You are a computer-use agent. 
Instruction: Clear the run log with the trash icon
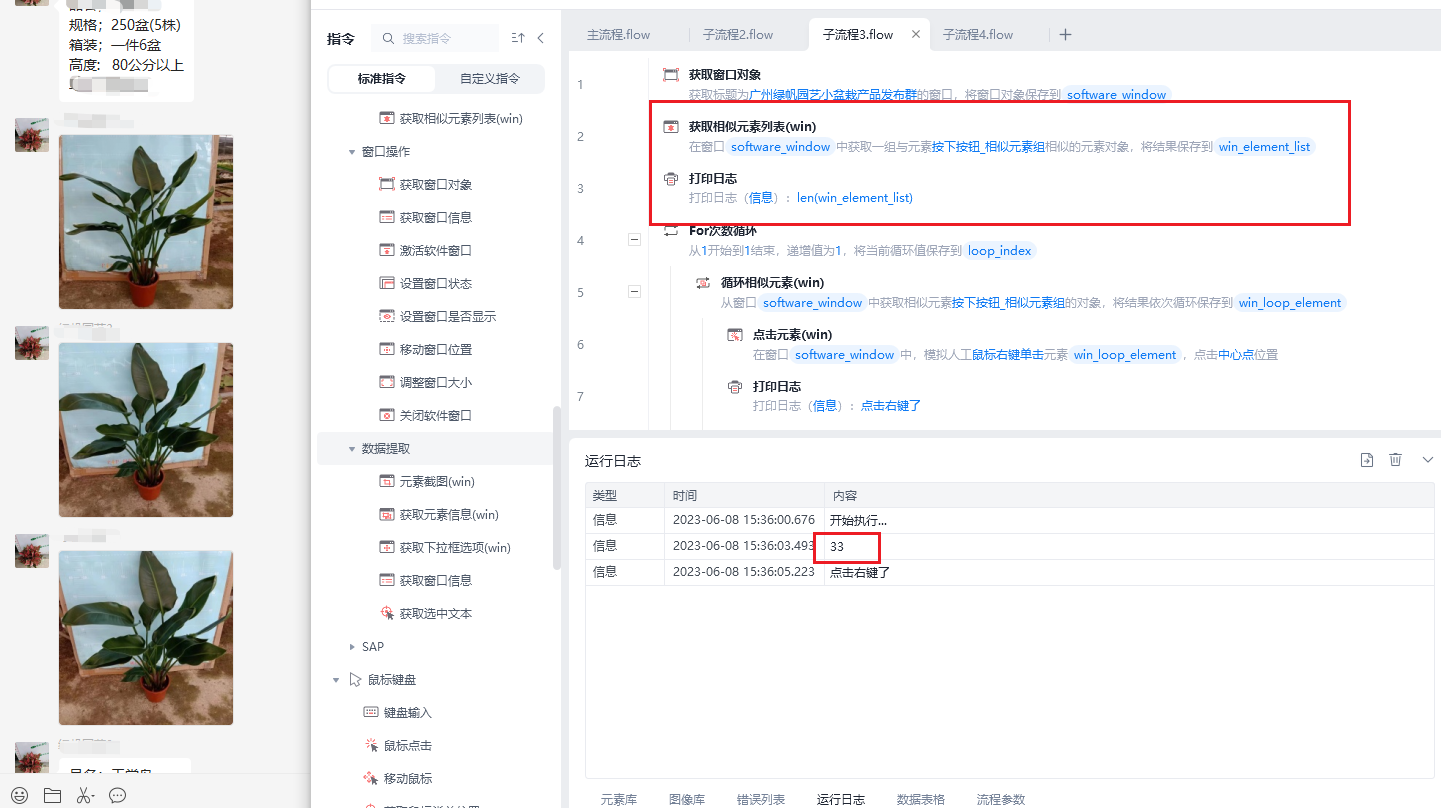pyautogui.click(x=1396, y=460)
